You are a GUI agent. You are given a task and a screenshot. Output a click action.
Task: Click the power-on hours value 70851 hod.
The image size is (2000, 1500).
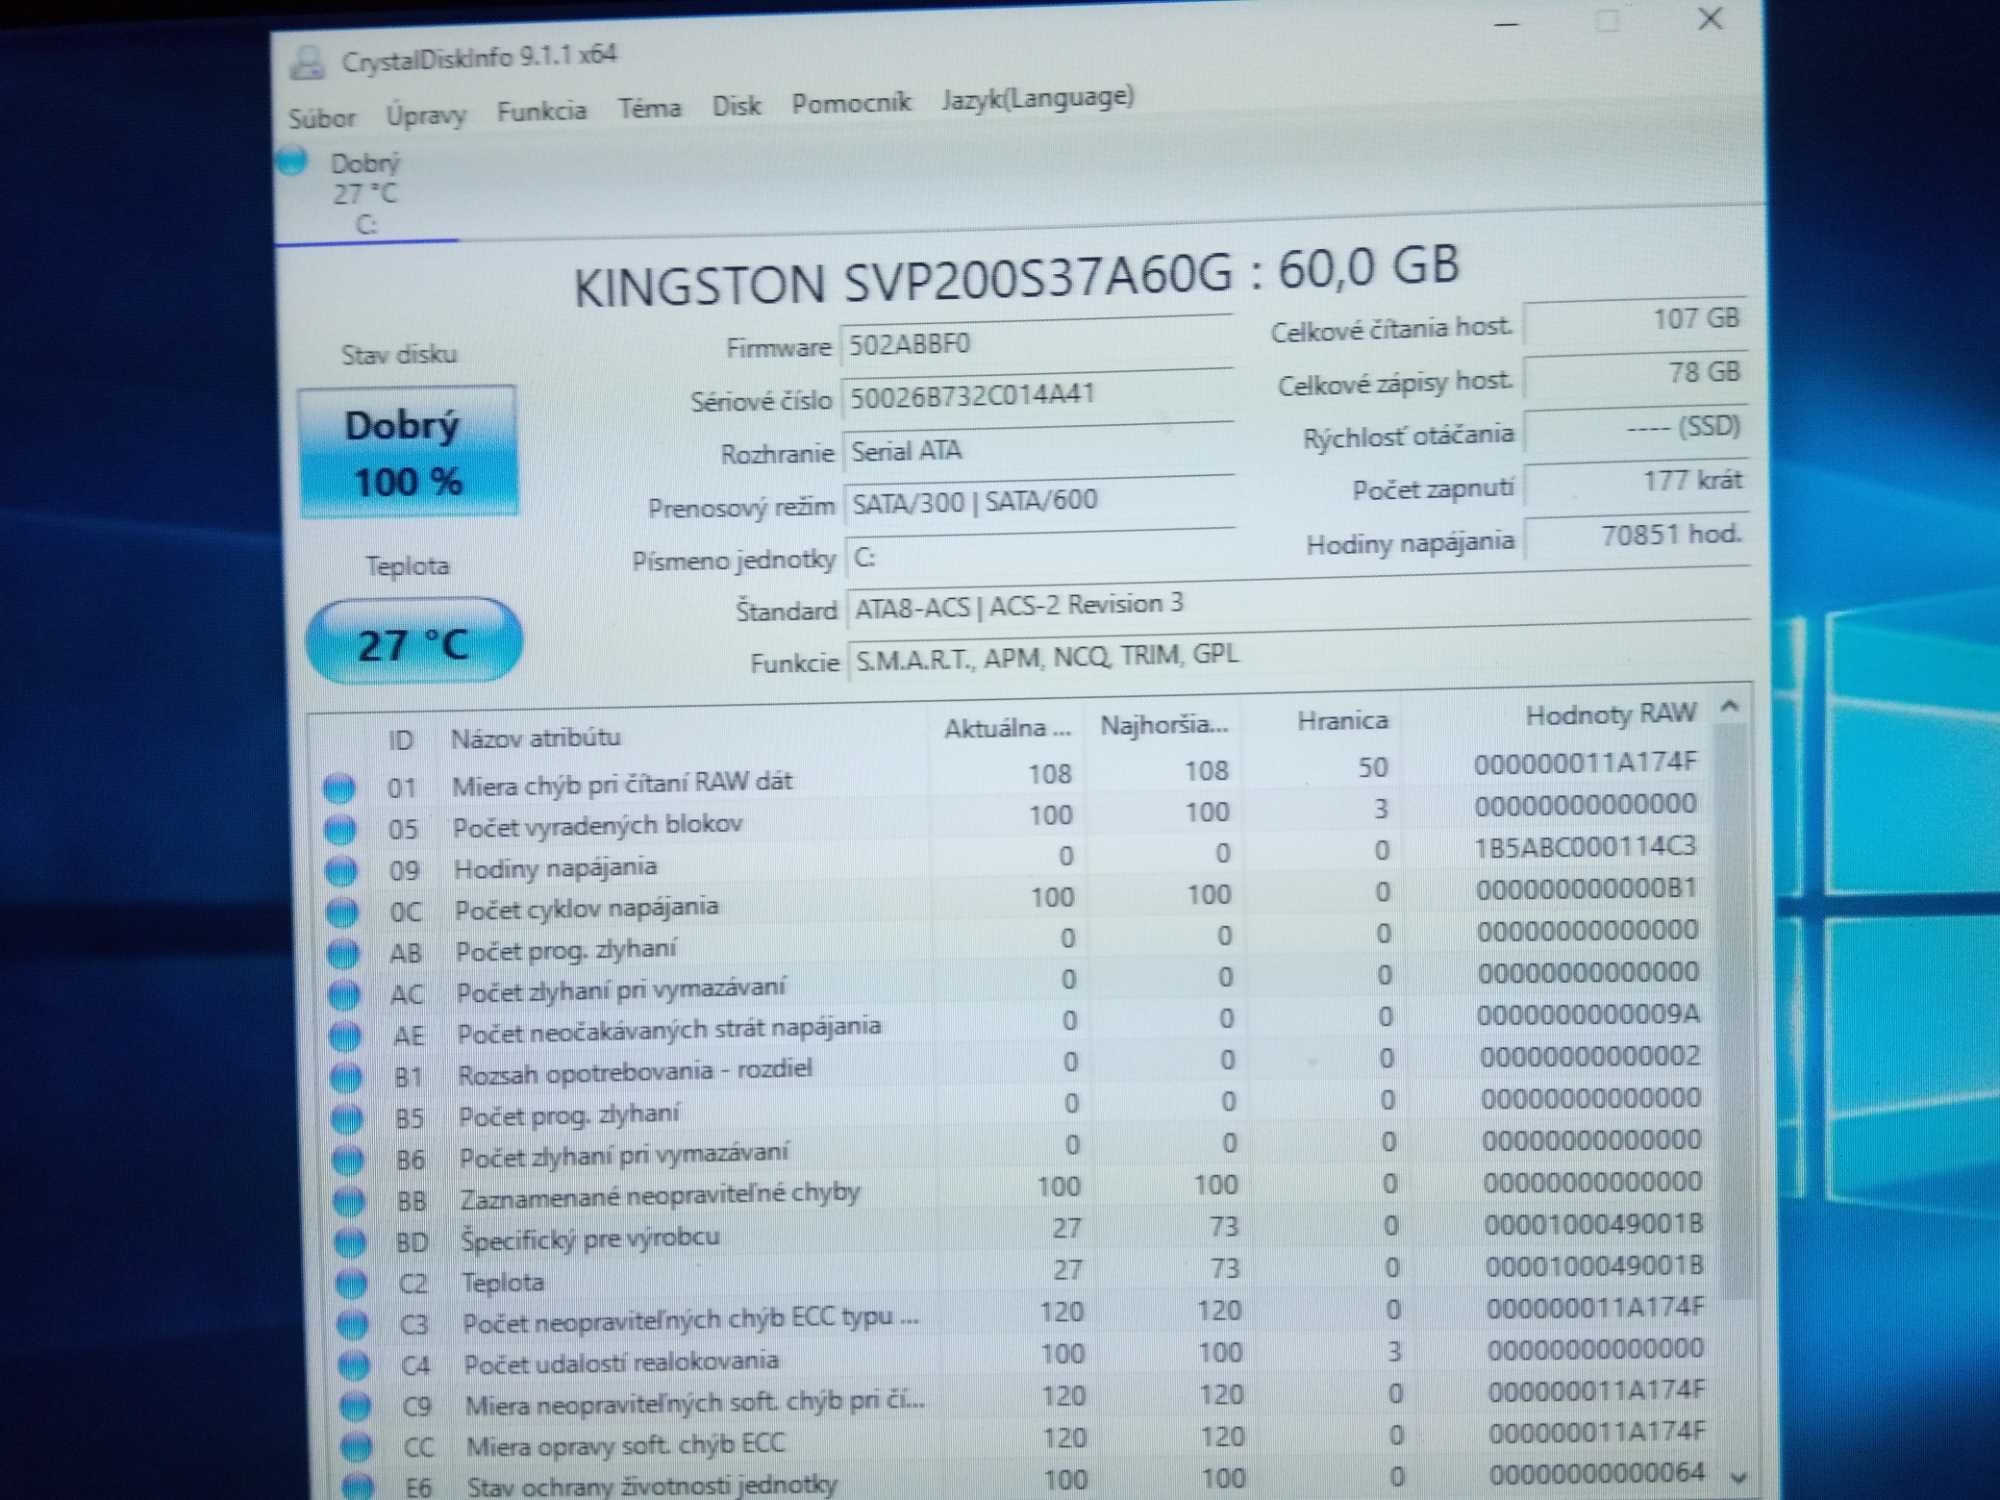pos(1638,536)
